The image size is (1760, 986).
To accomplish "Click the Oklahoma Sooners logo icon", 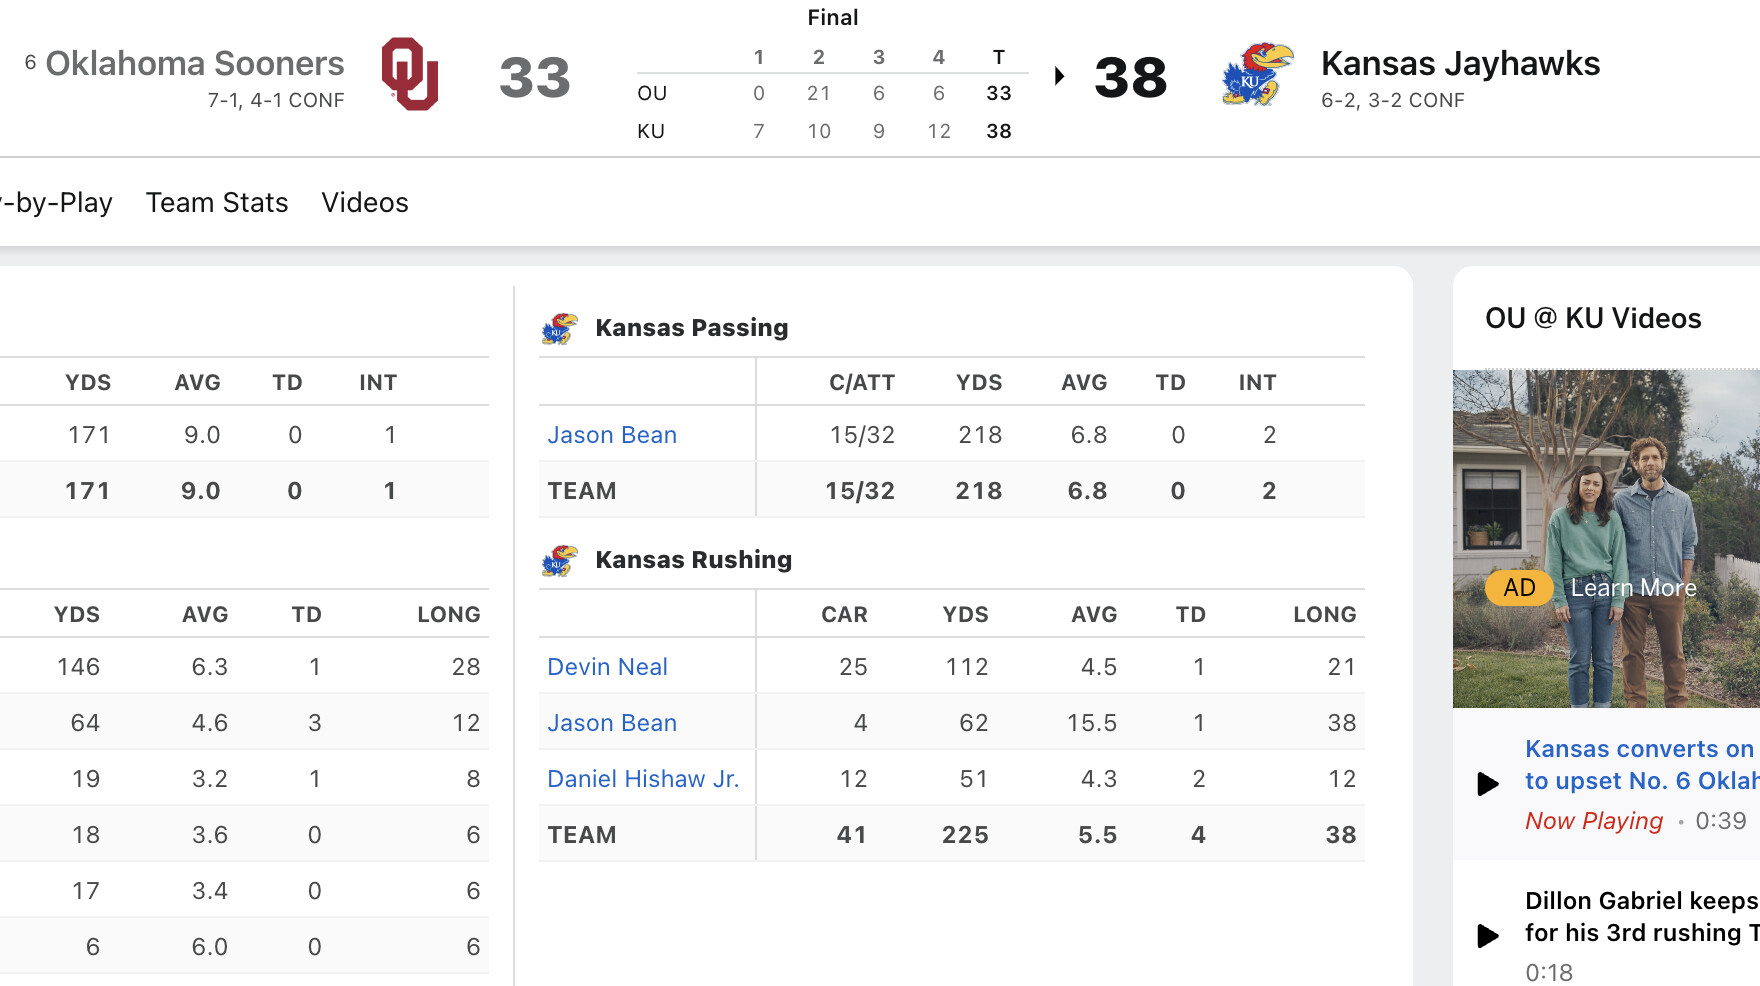I will (410, 75).
